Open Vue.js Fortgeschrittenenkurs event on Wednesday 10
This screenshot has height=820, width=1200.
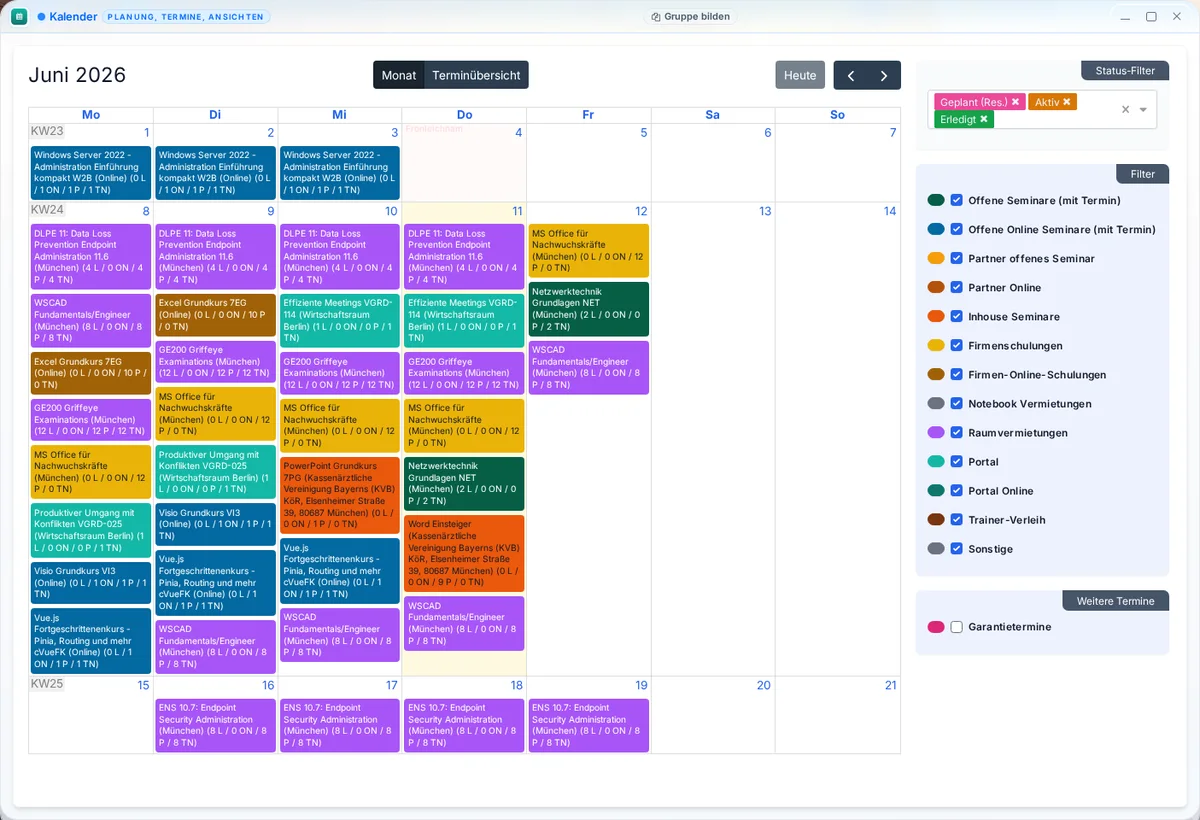pyautogui.click(x=340, y=570)
